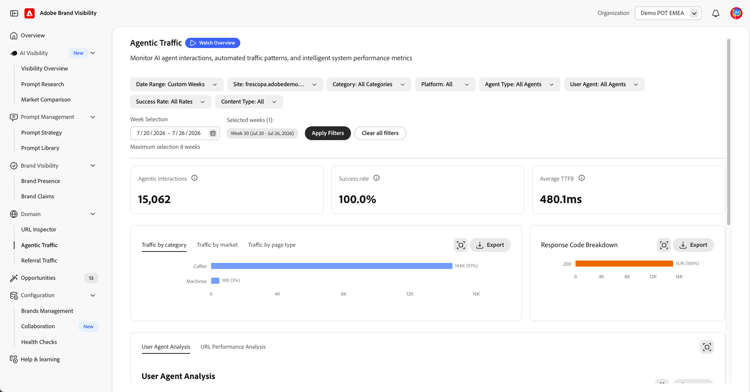Open Brand Presence in sidebar
The height and width of the screenshot is (392, 750).
point(41,181)
